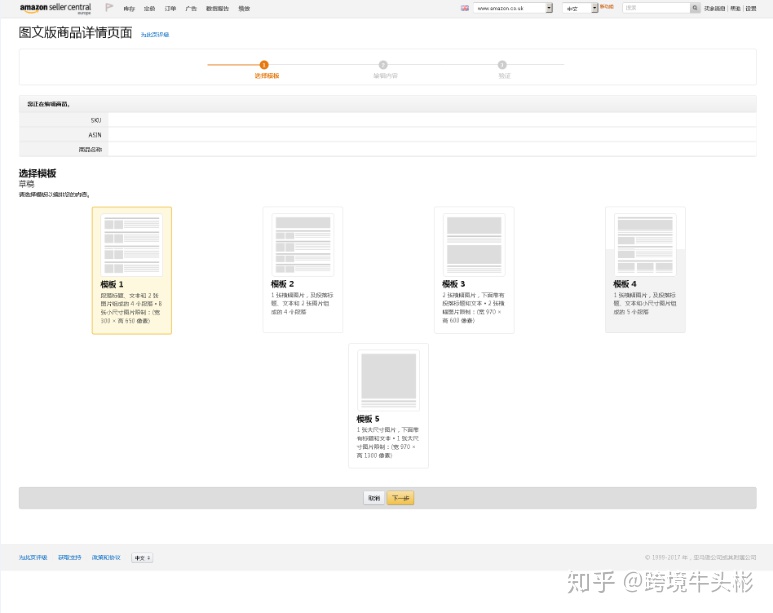Image resolution: width=773 pixels, height=613 pixels.
Task: Open the 定价 (Pricing) menu
Action: click(x=149, y=8)
